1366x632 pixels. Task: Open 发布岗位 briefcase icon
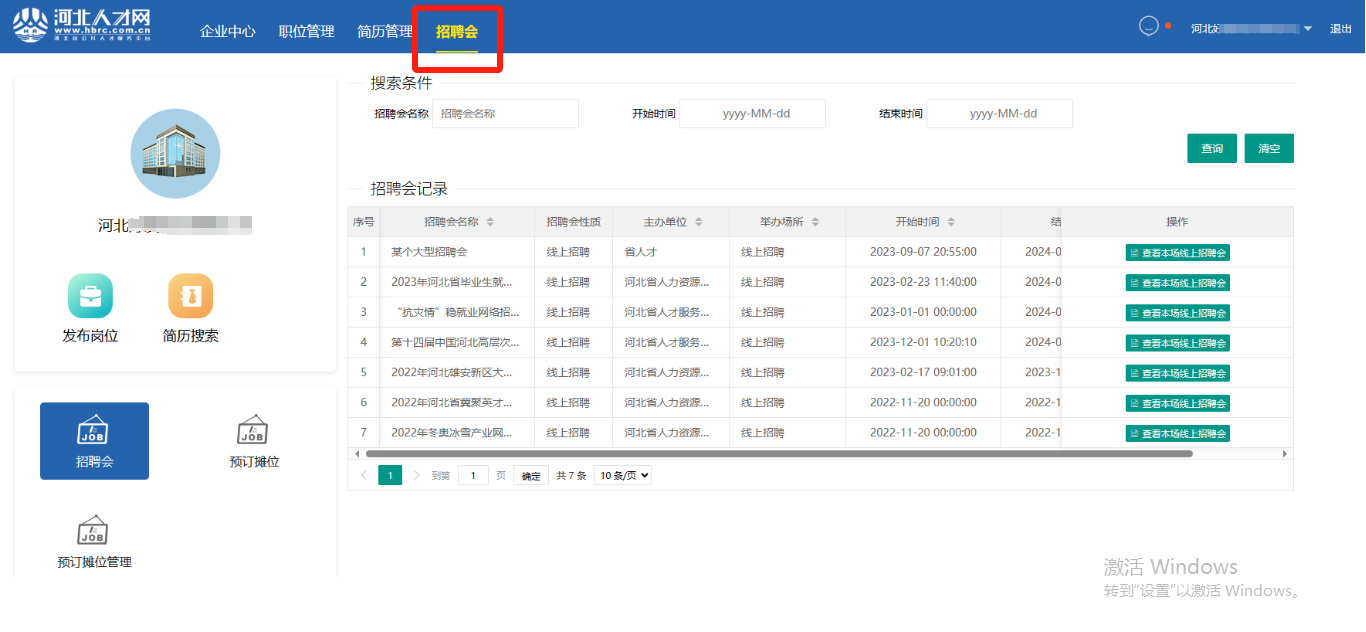[90, 296]
